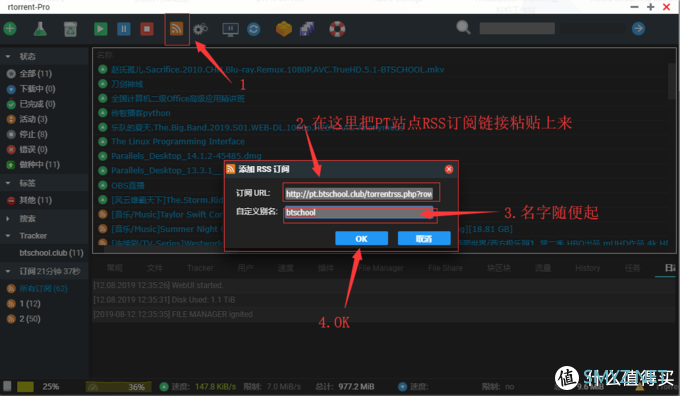
Task: Click the 订阅 URL input field
Action: tap(359, 194)
